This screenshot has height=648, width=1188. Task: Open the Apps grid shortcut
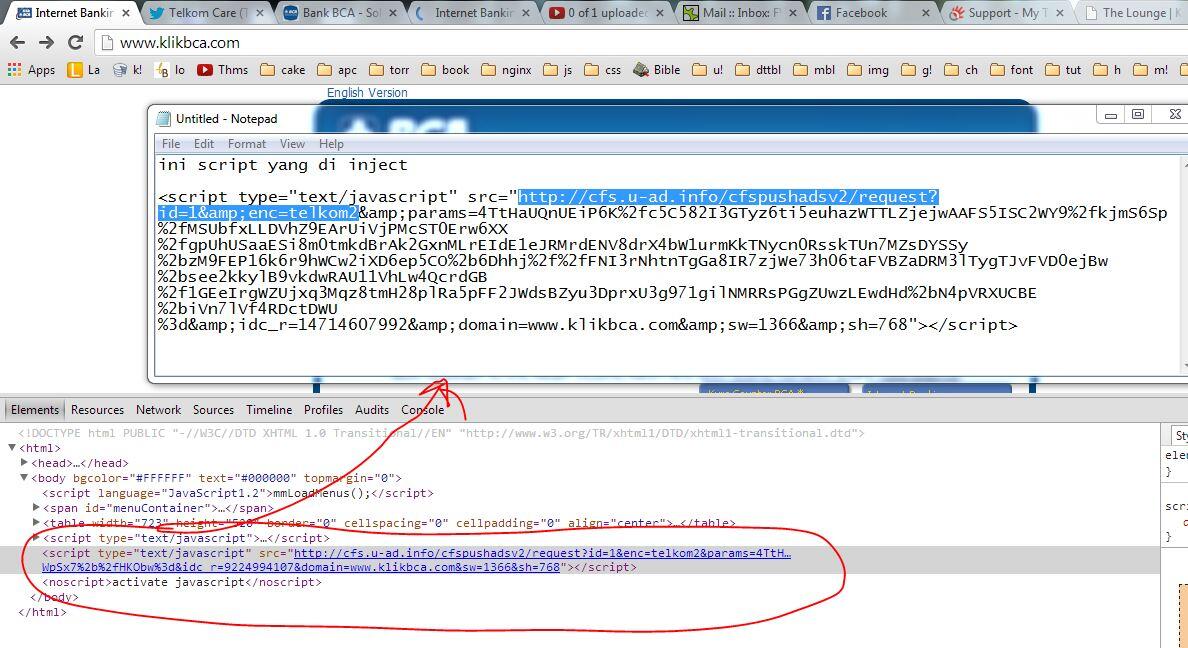point(31,70)
